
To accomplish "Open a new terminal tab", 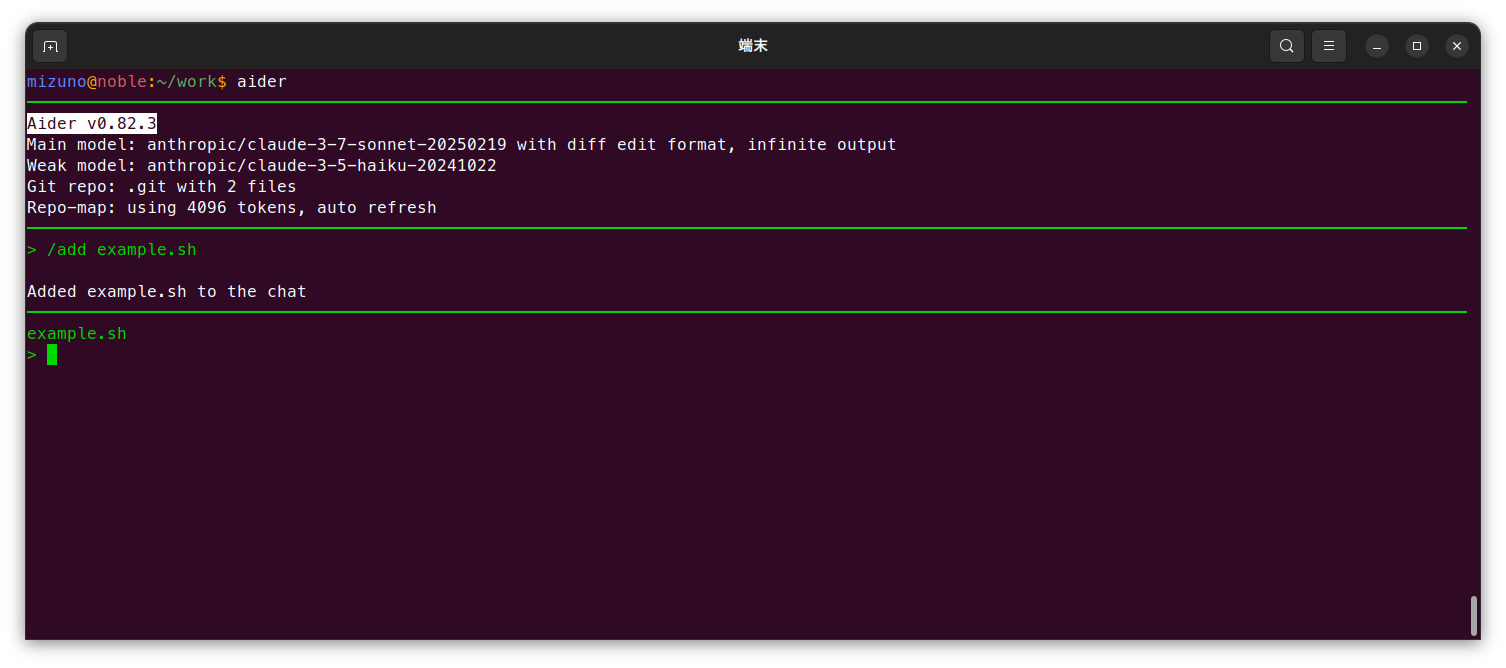I will [x=50, y=46].
